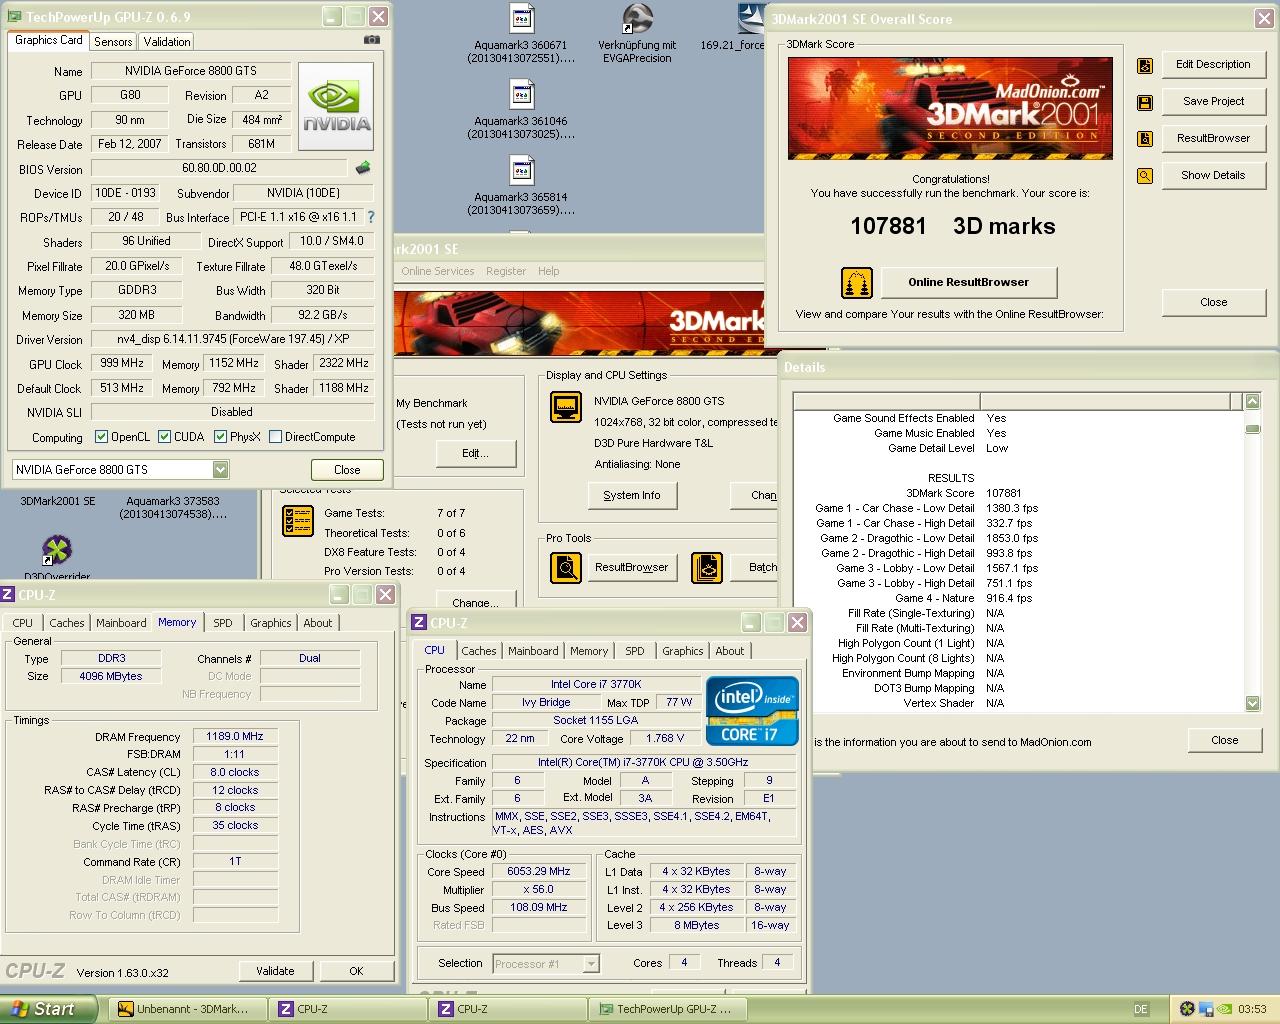The height and width of the screenshot is (1024, 1280).
Task: Click the Pro Tools ResultBrowser magnifier icon
Action: pyautogui.click(x=566, y=568)
